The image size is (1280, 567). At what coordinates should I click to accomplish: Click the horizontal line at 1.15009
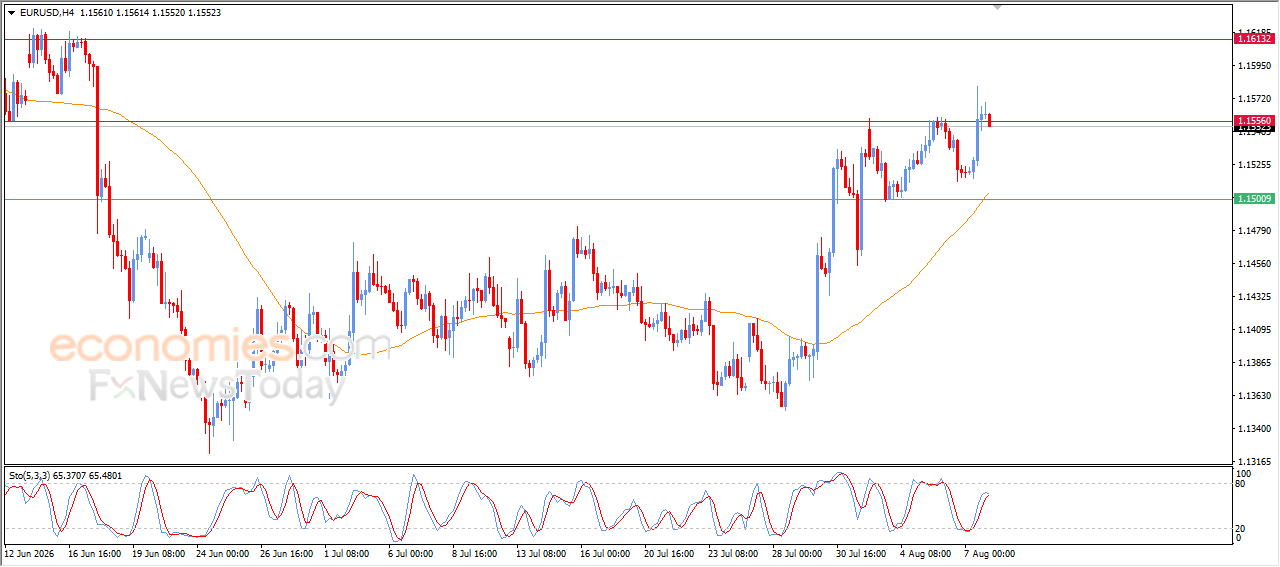[618, 199]
